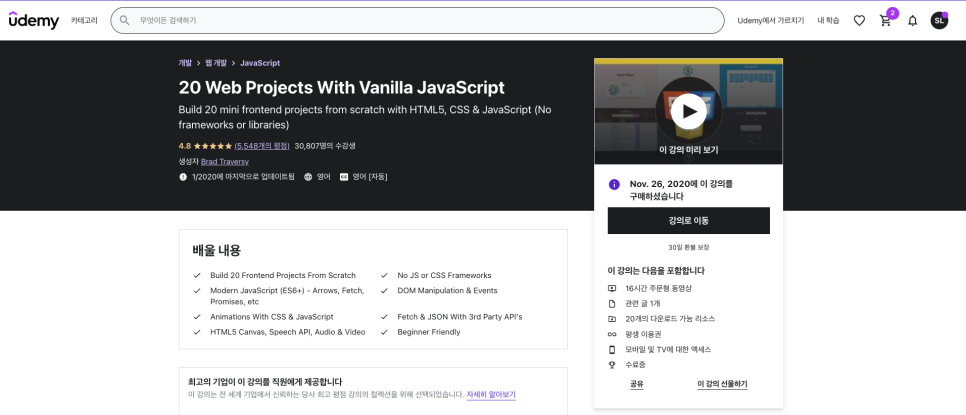Click the 평생 이용권 text
This screenshot has height=415, width=966.
[x=643, y=334]
